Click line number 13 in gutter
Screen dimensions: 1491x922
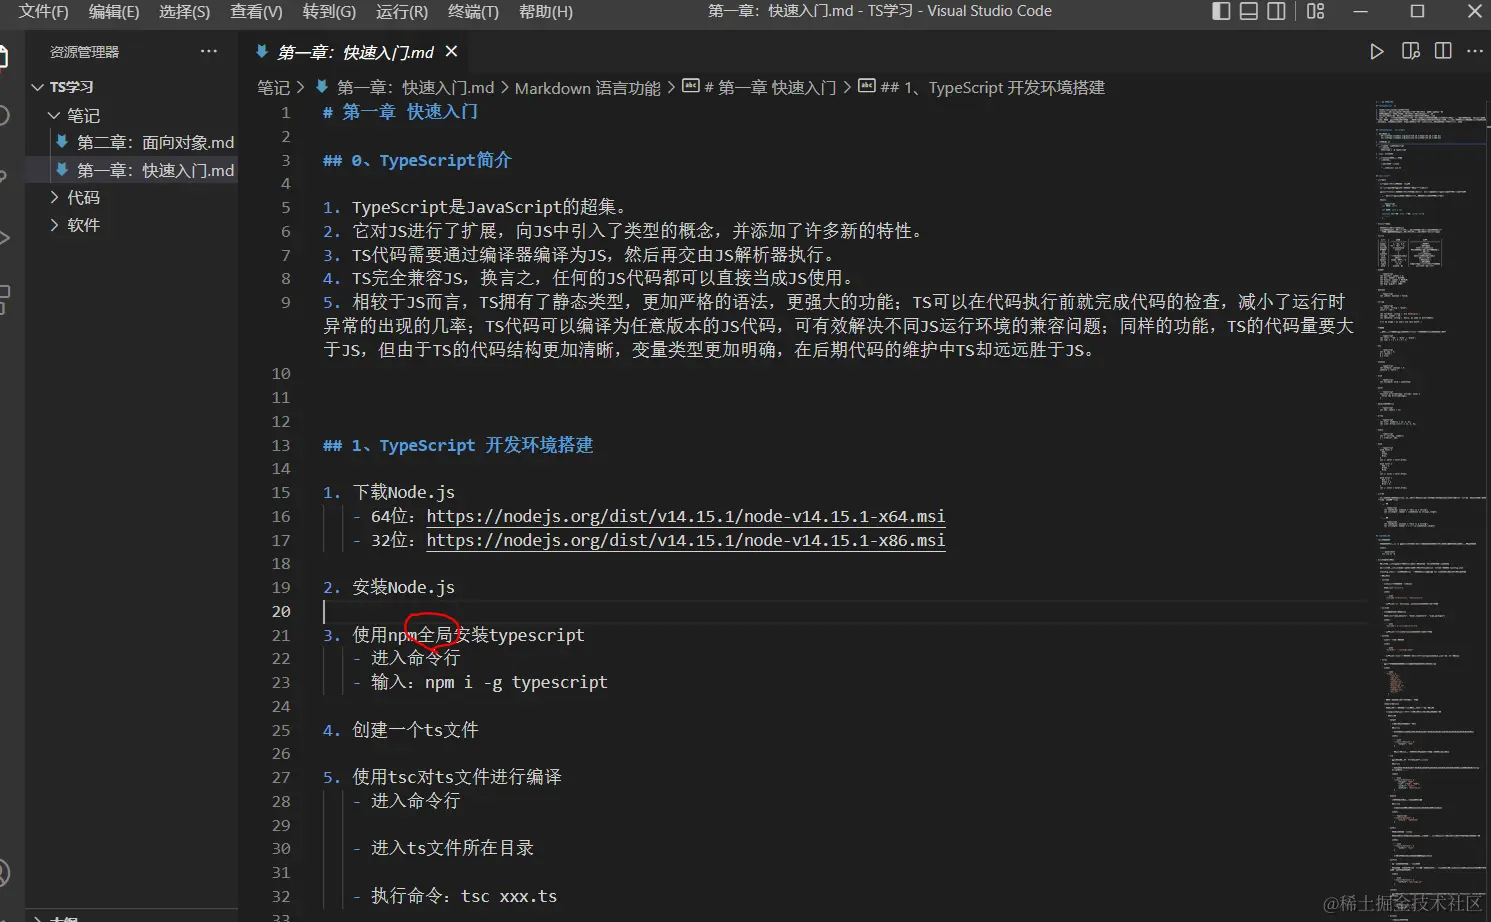281,445
